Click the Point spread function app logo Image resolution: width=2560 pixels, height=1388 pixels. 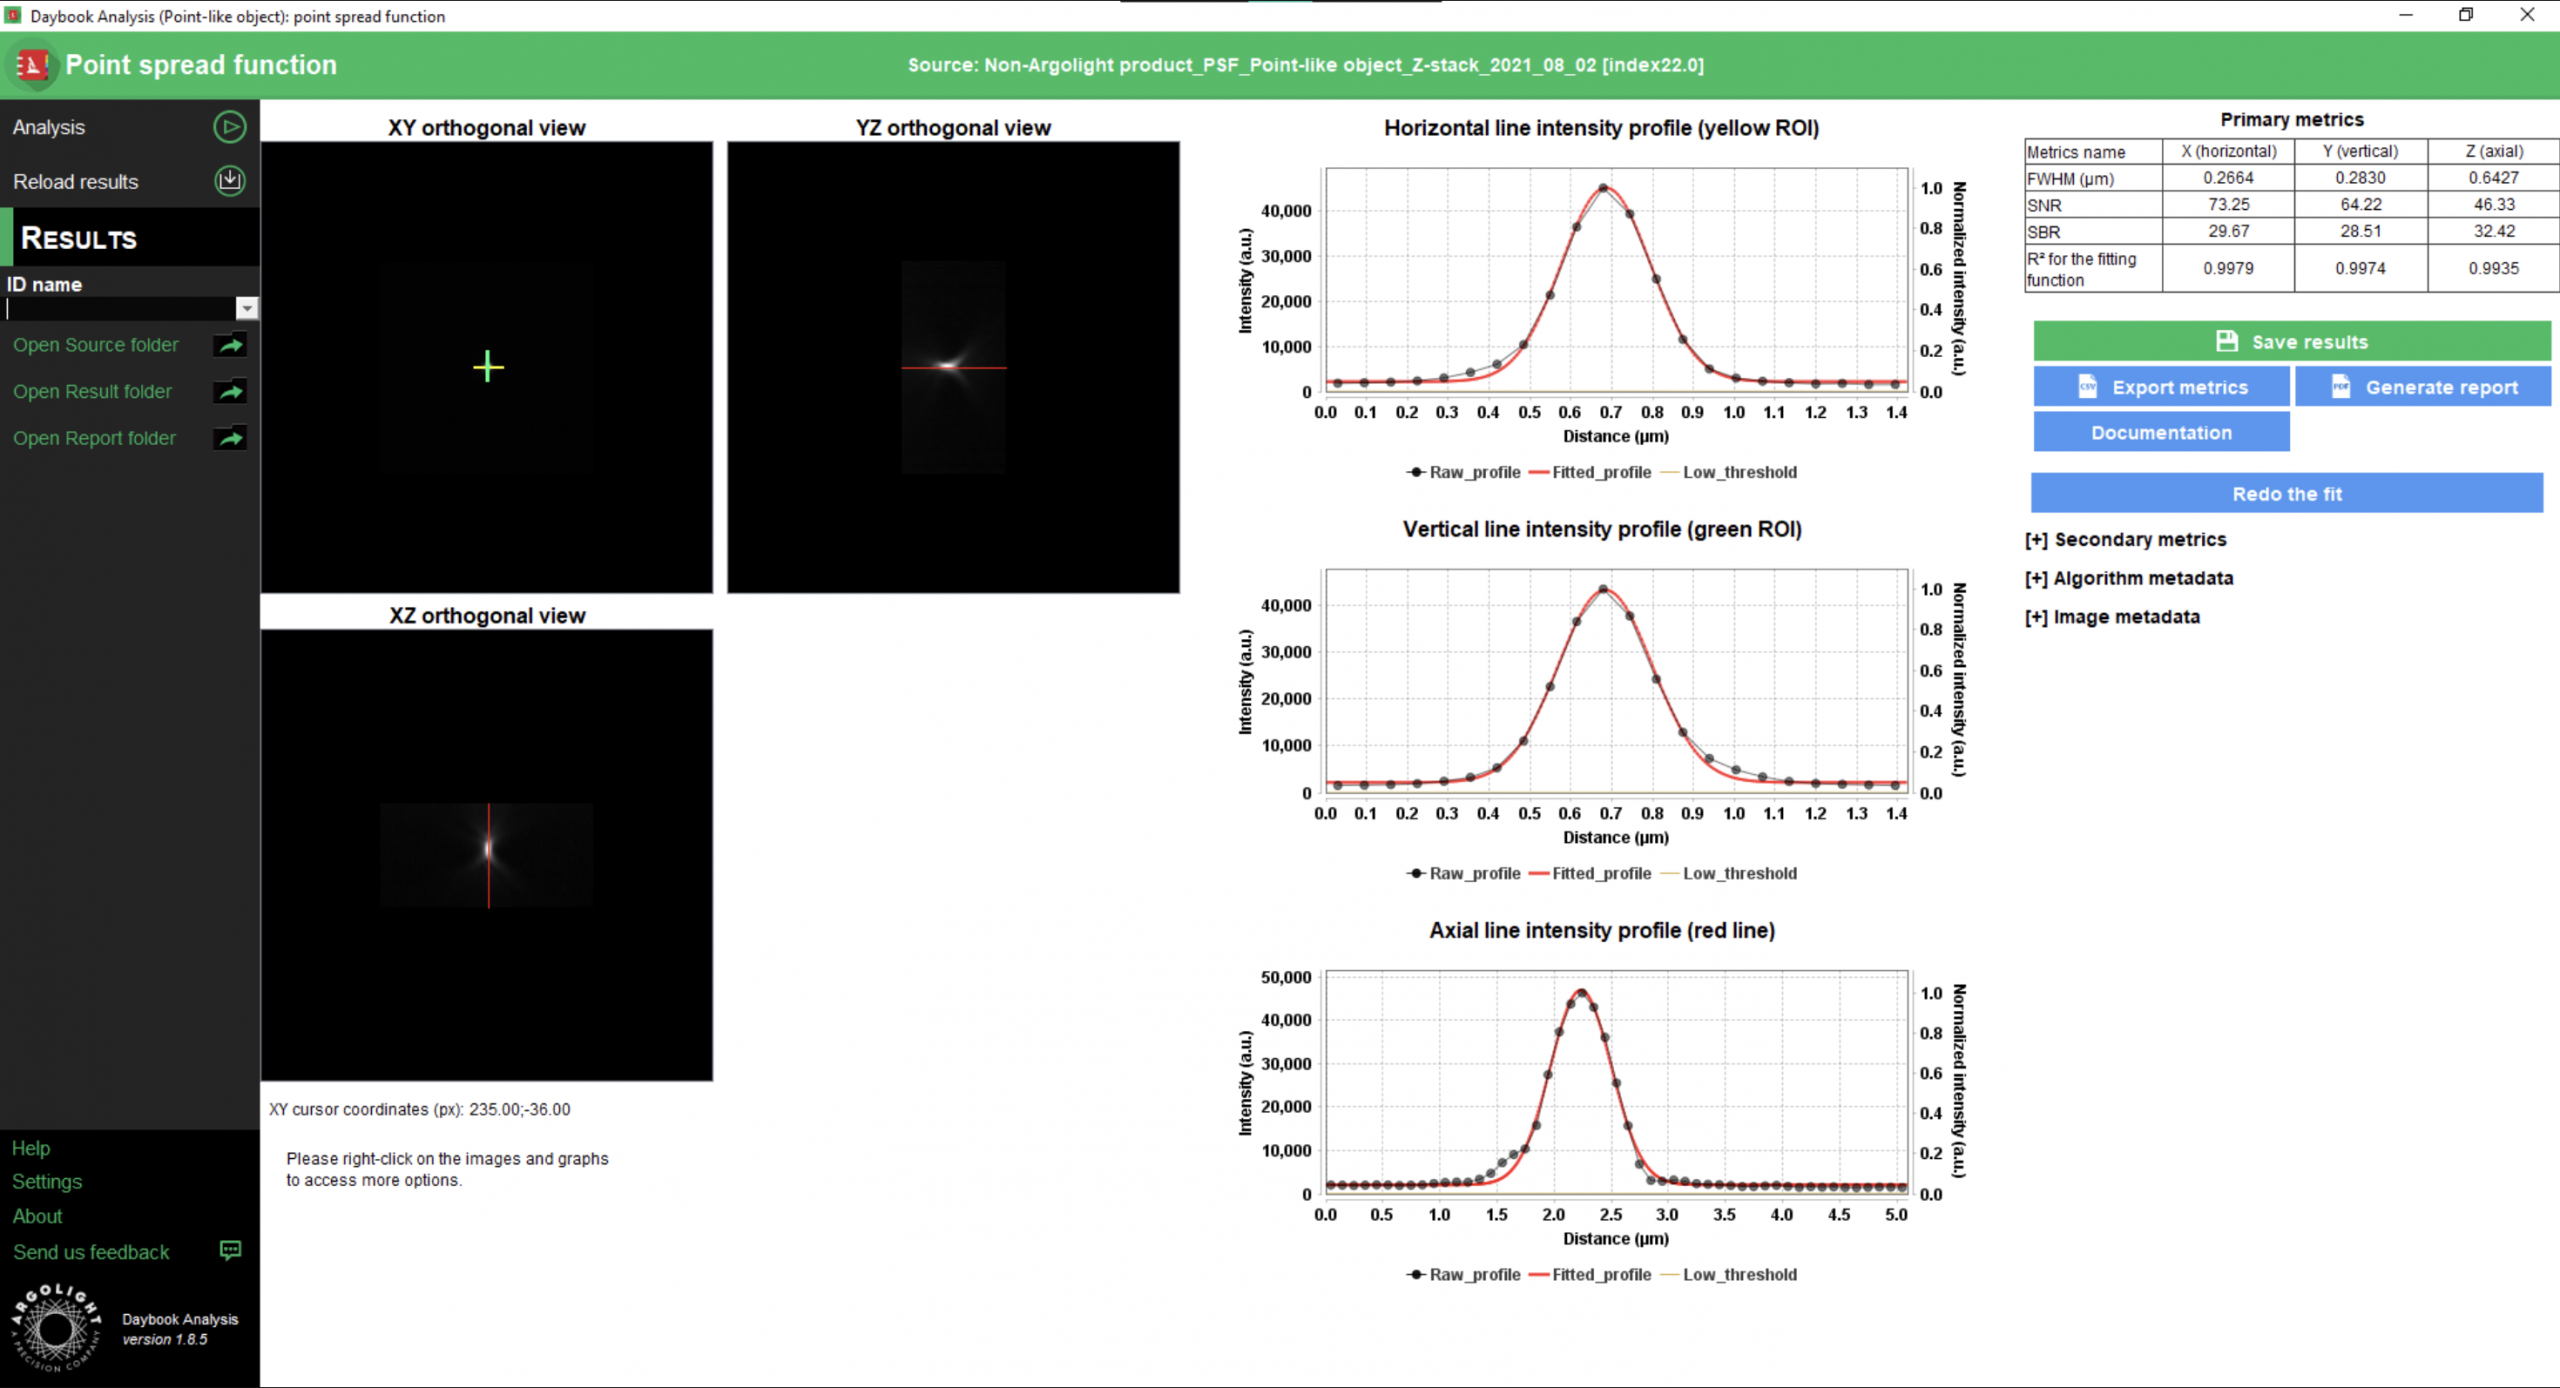[x=33, y=66]
